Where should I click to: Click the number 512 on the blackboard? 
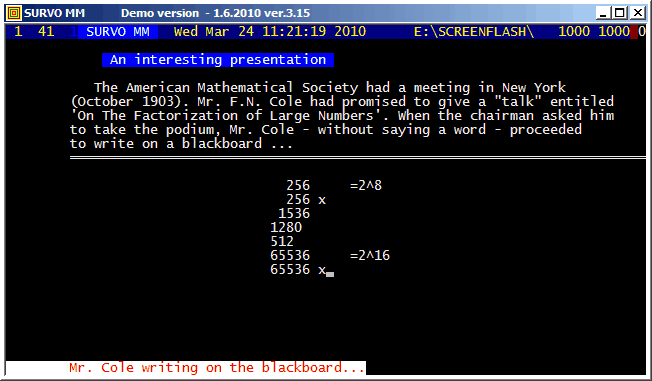[282, 241]
